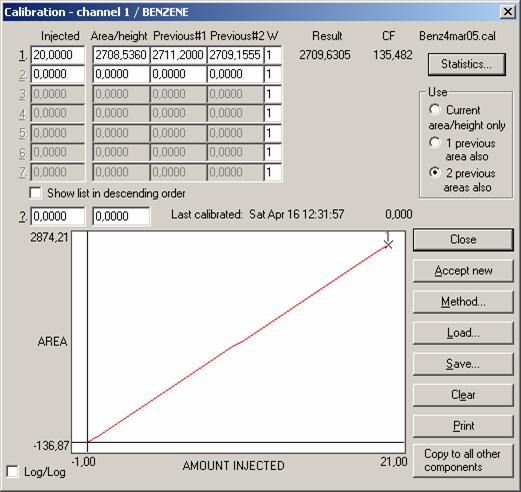Viewport: 521px width, 492px height.
Task: Choose 1 previous area also option
Action: [x=435, y=143]
